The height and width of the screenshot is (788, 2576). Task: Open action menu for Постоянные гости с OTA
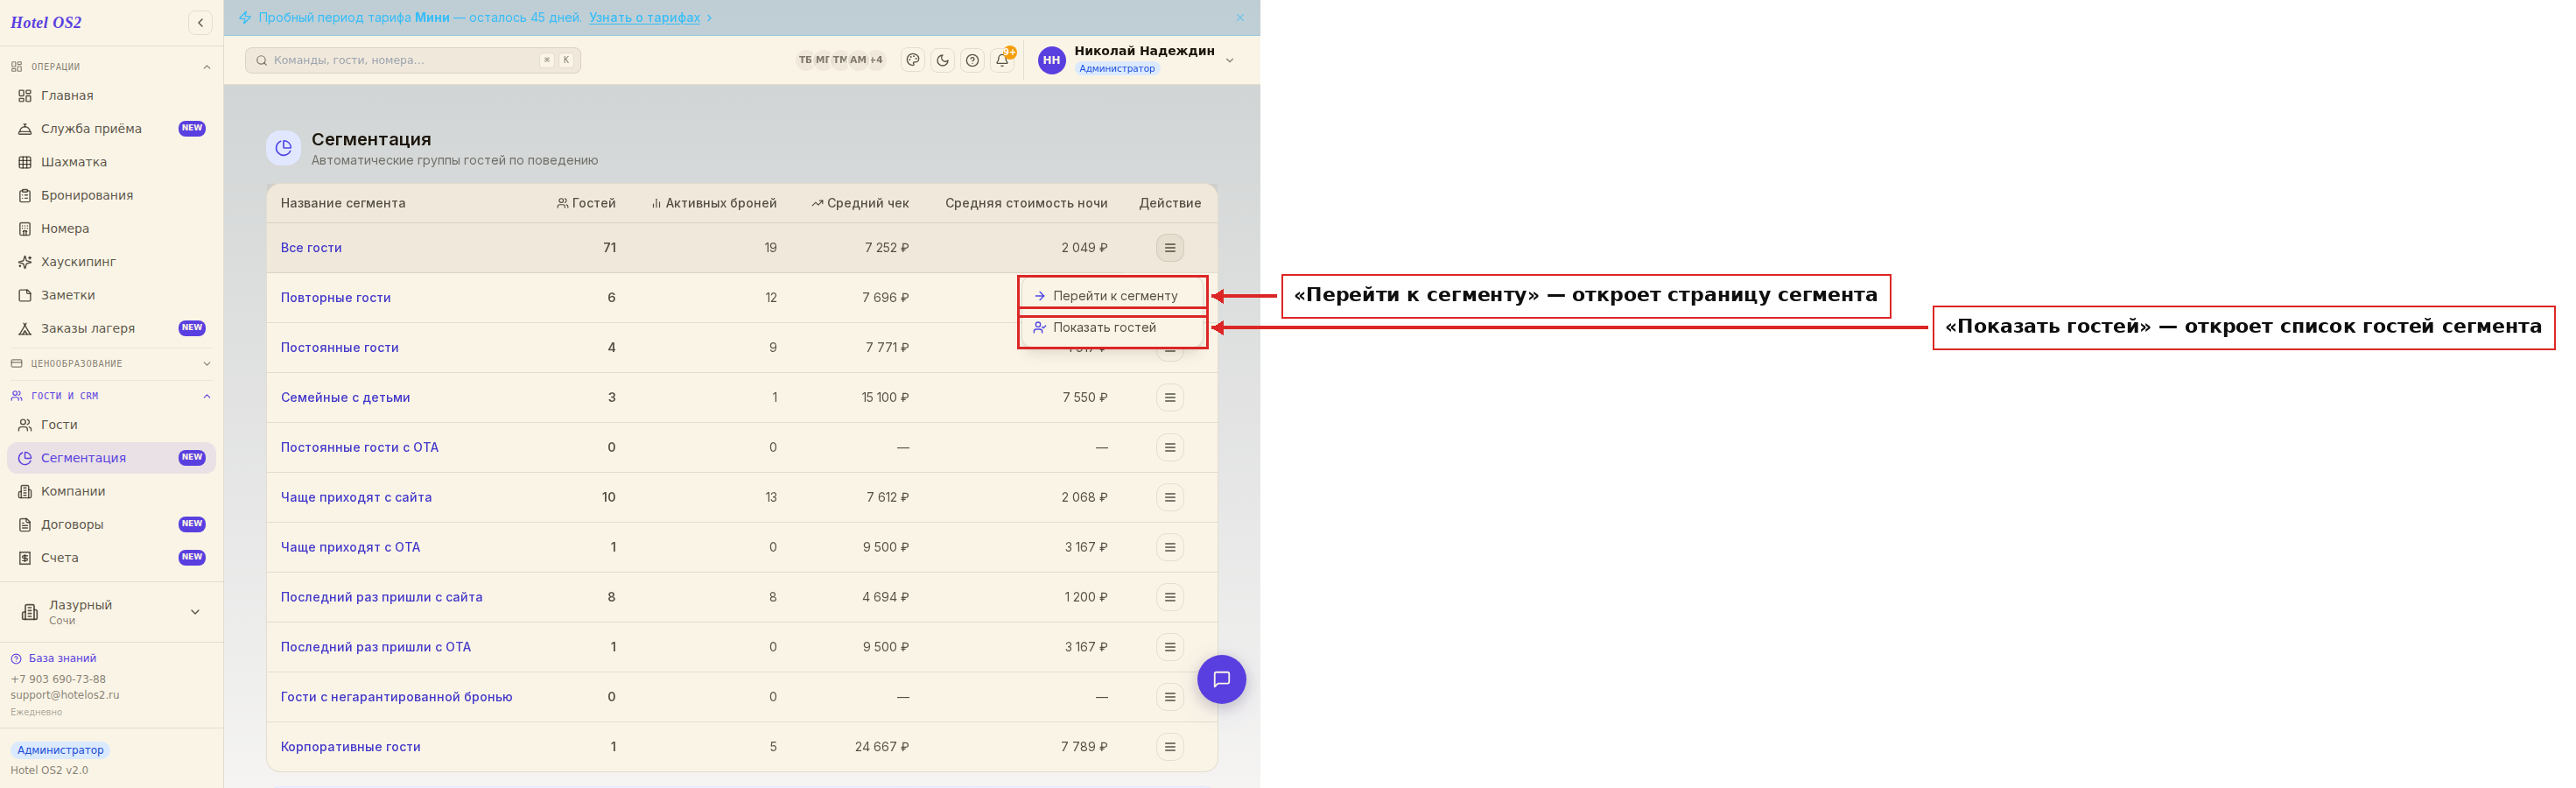click(1169, 447)
